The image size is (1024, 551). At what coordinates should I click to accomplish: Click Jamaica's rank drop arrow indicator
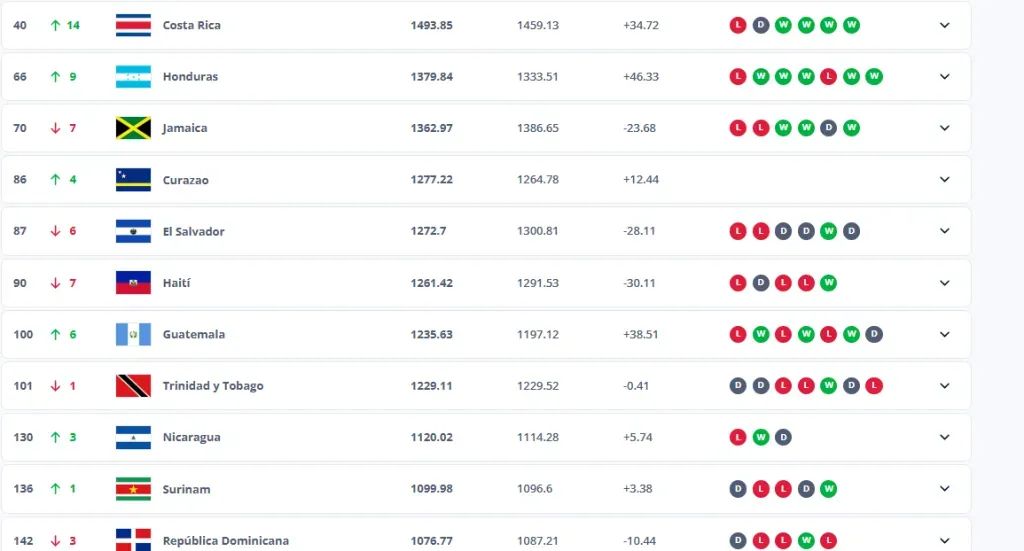(55, 128)
